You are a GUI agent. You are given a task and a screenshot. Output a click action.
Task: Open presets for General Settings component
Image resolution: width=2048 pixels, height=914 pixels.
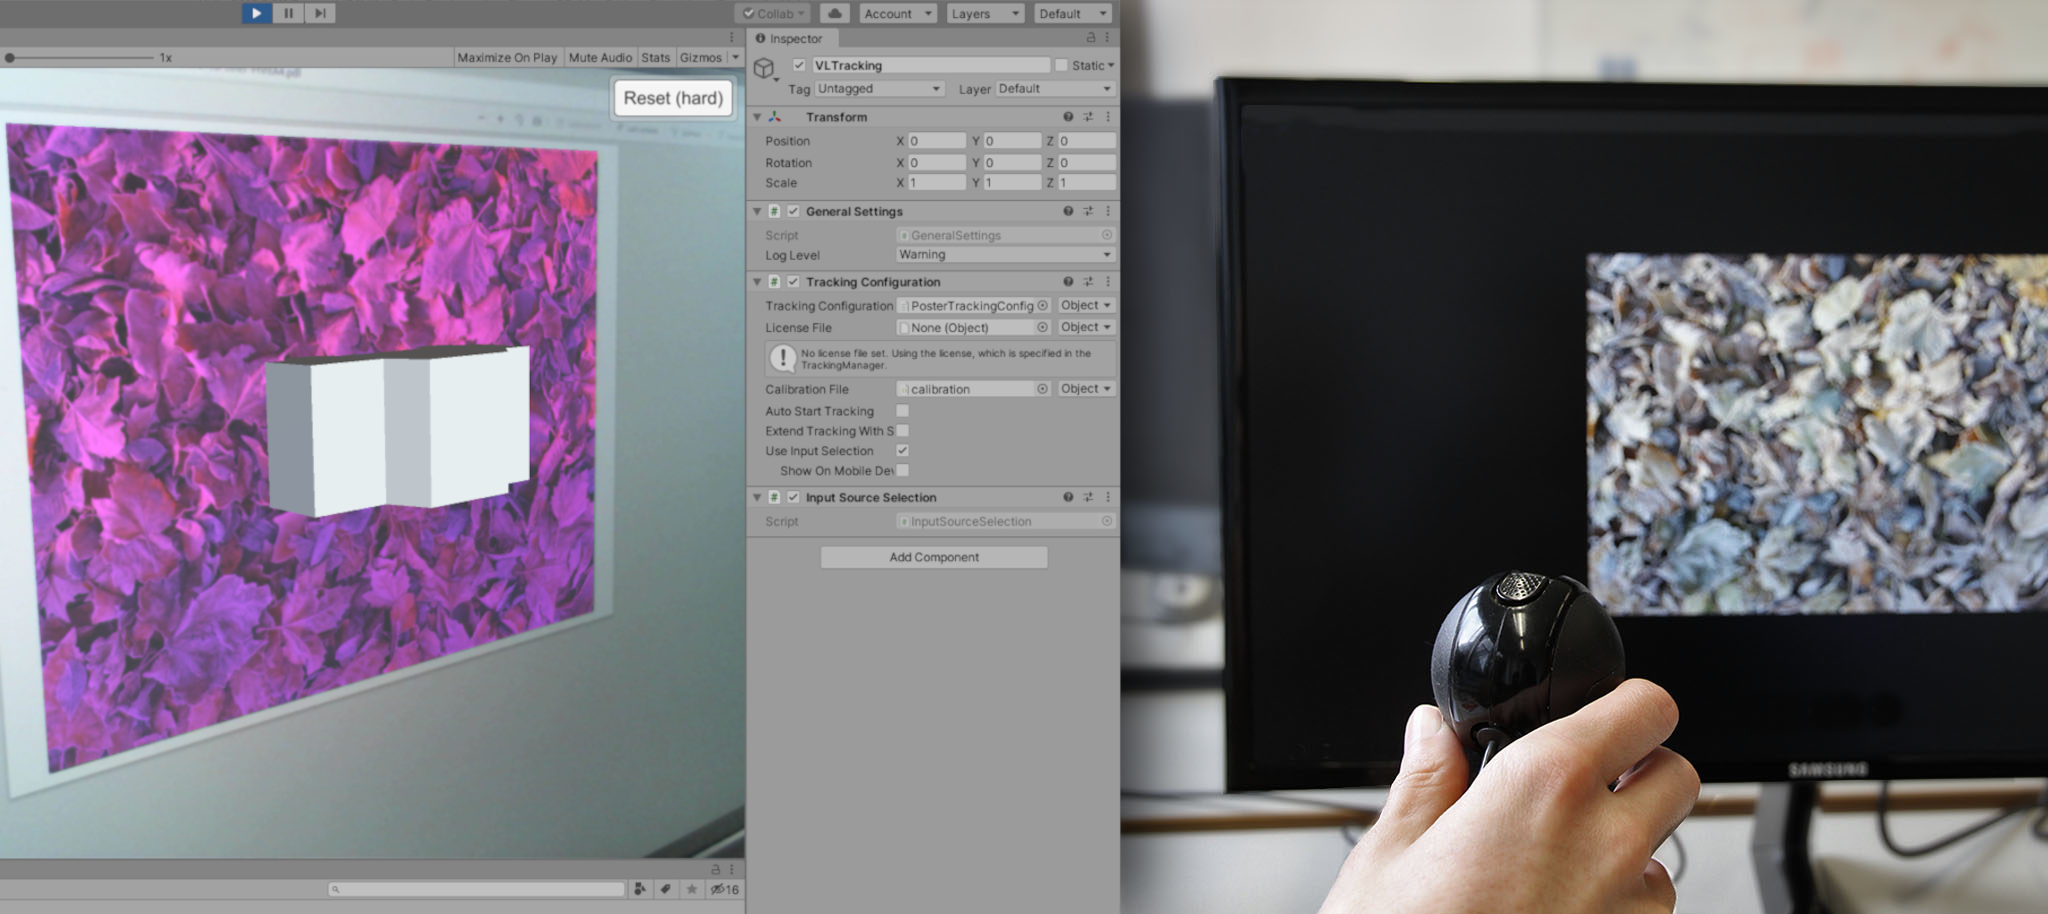[x=1088, y=211]
